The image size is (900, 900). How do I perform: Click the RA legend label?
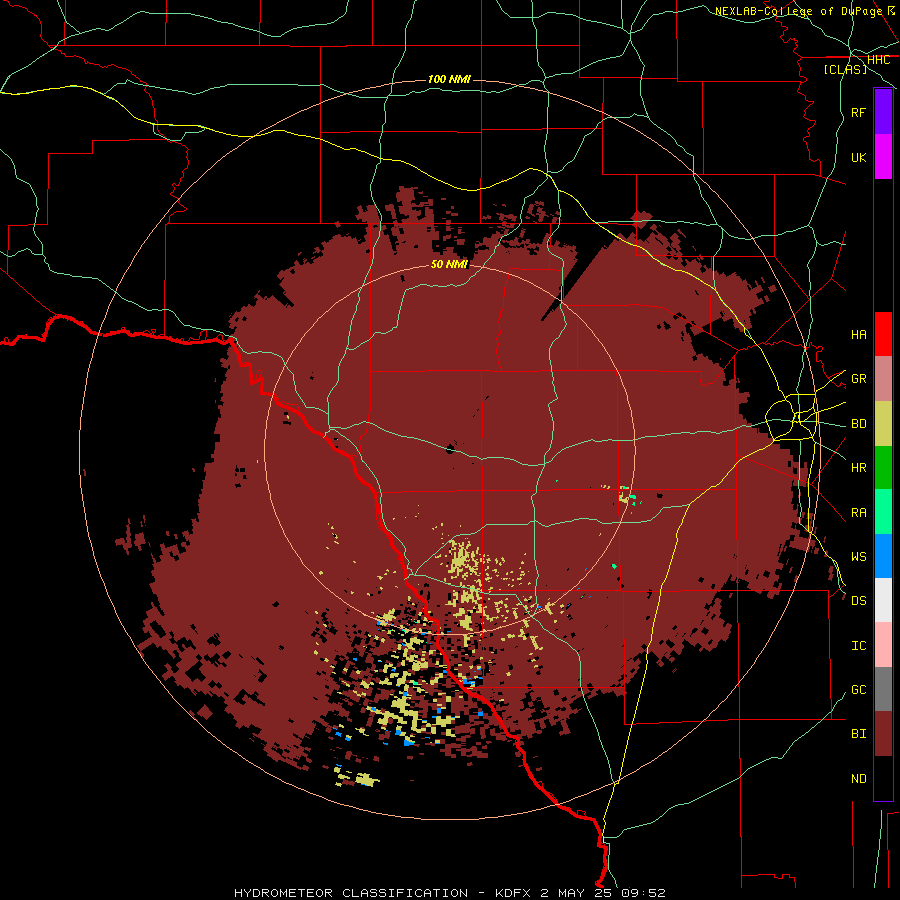click(858, 512)
